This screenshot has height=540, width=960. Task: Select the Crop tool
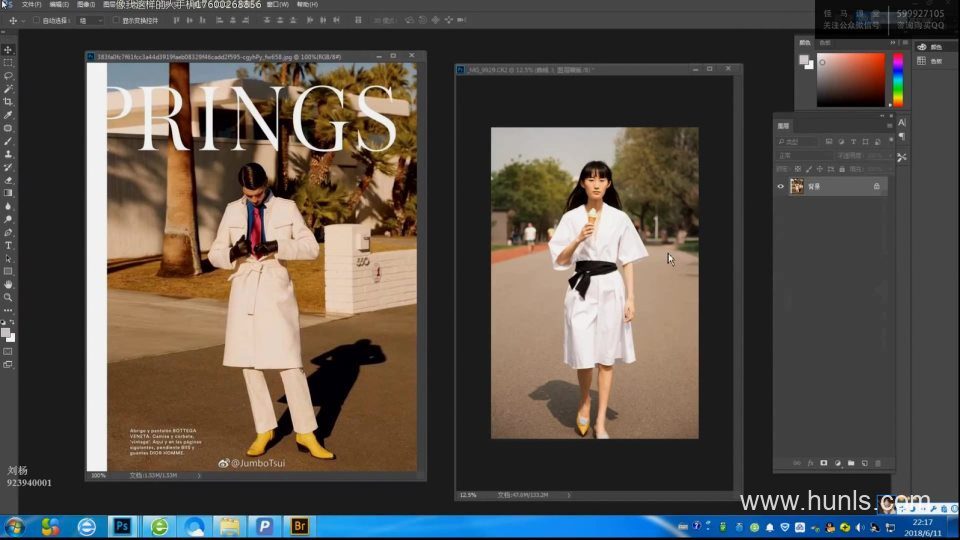click(x=8, y=101)
